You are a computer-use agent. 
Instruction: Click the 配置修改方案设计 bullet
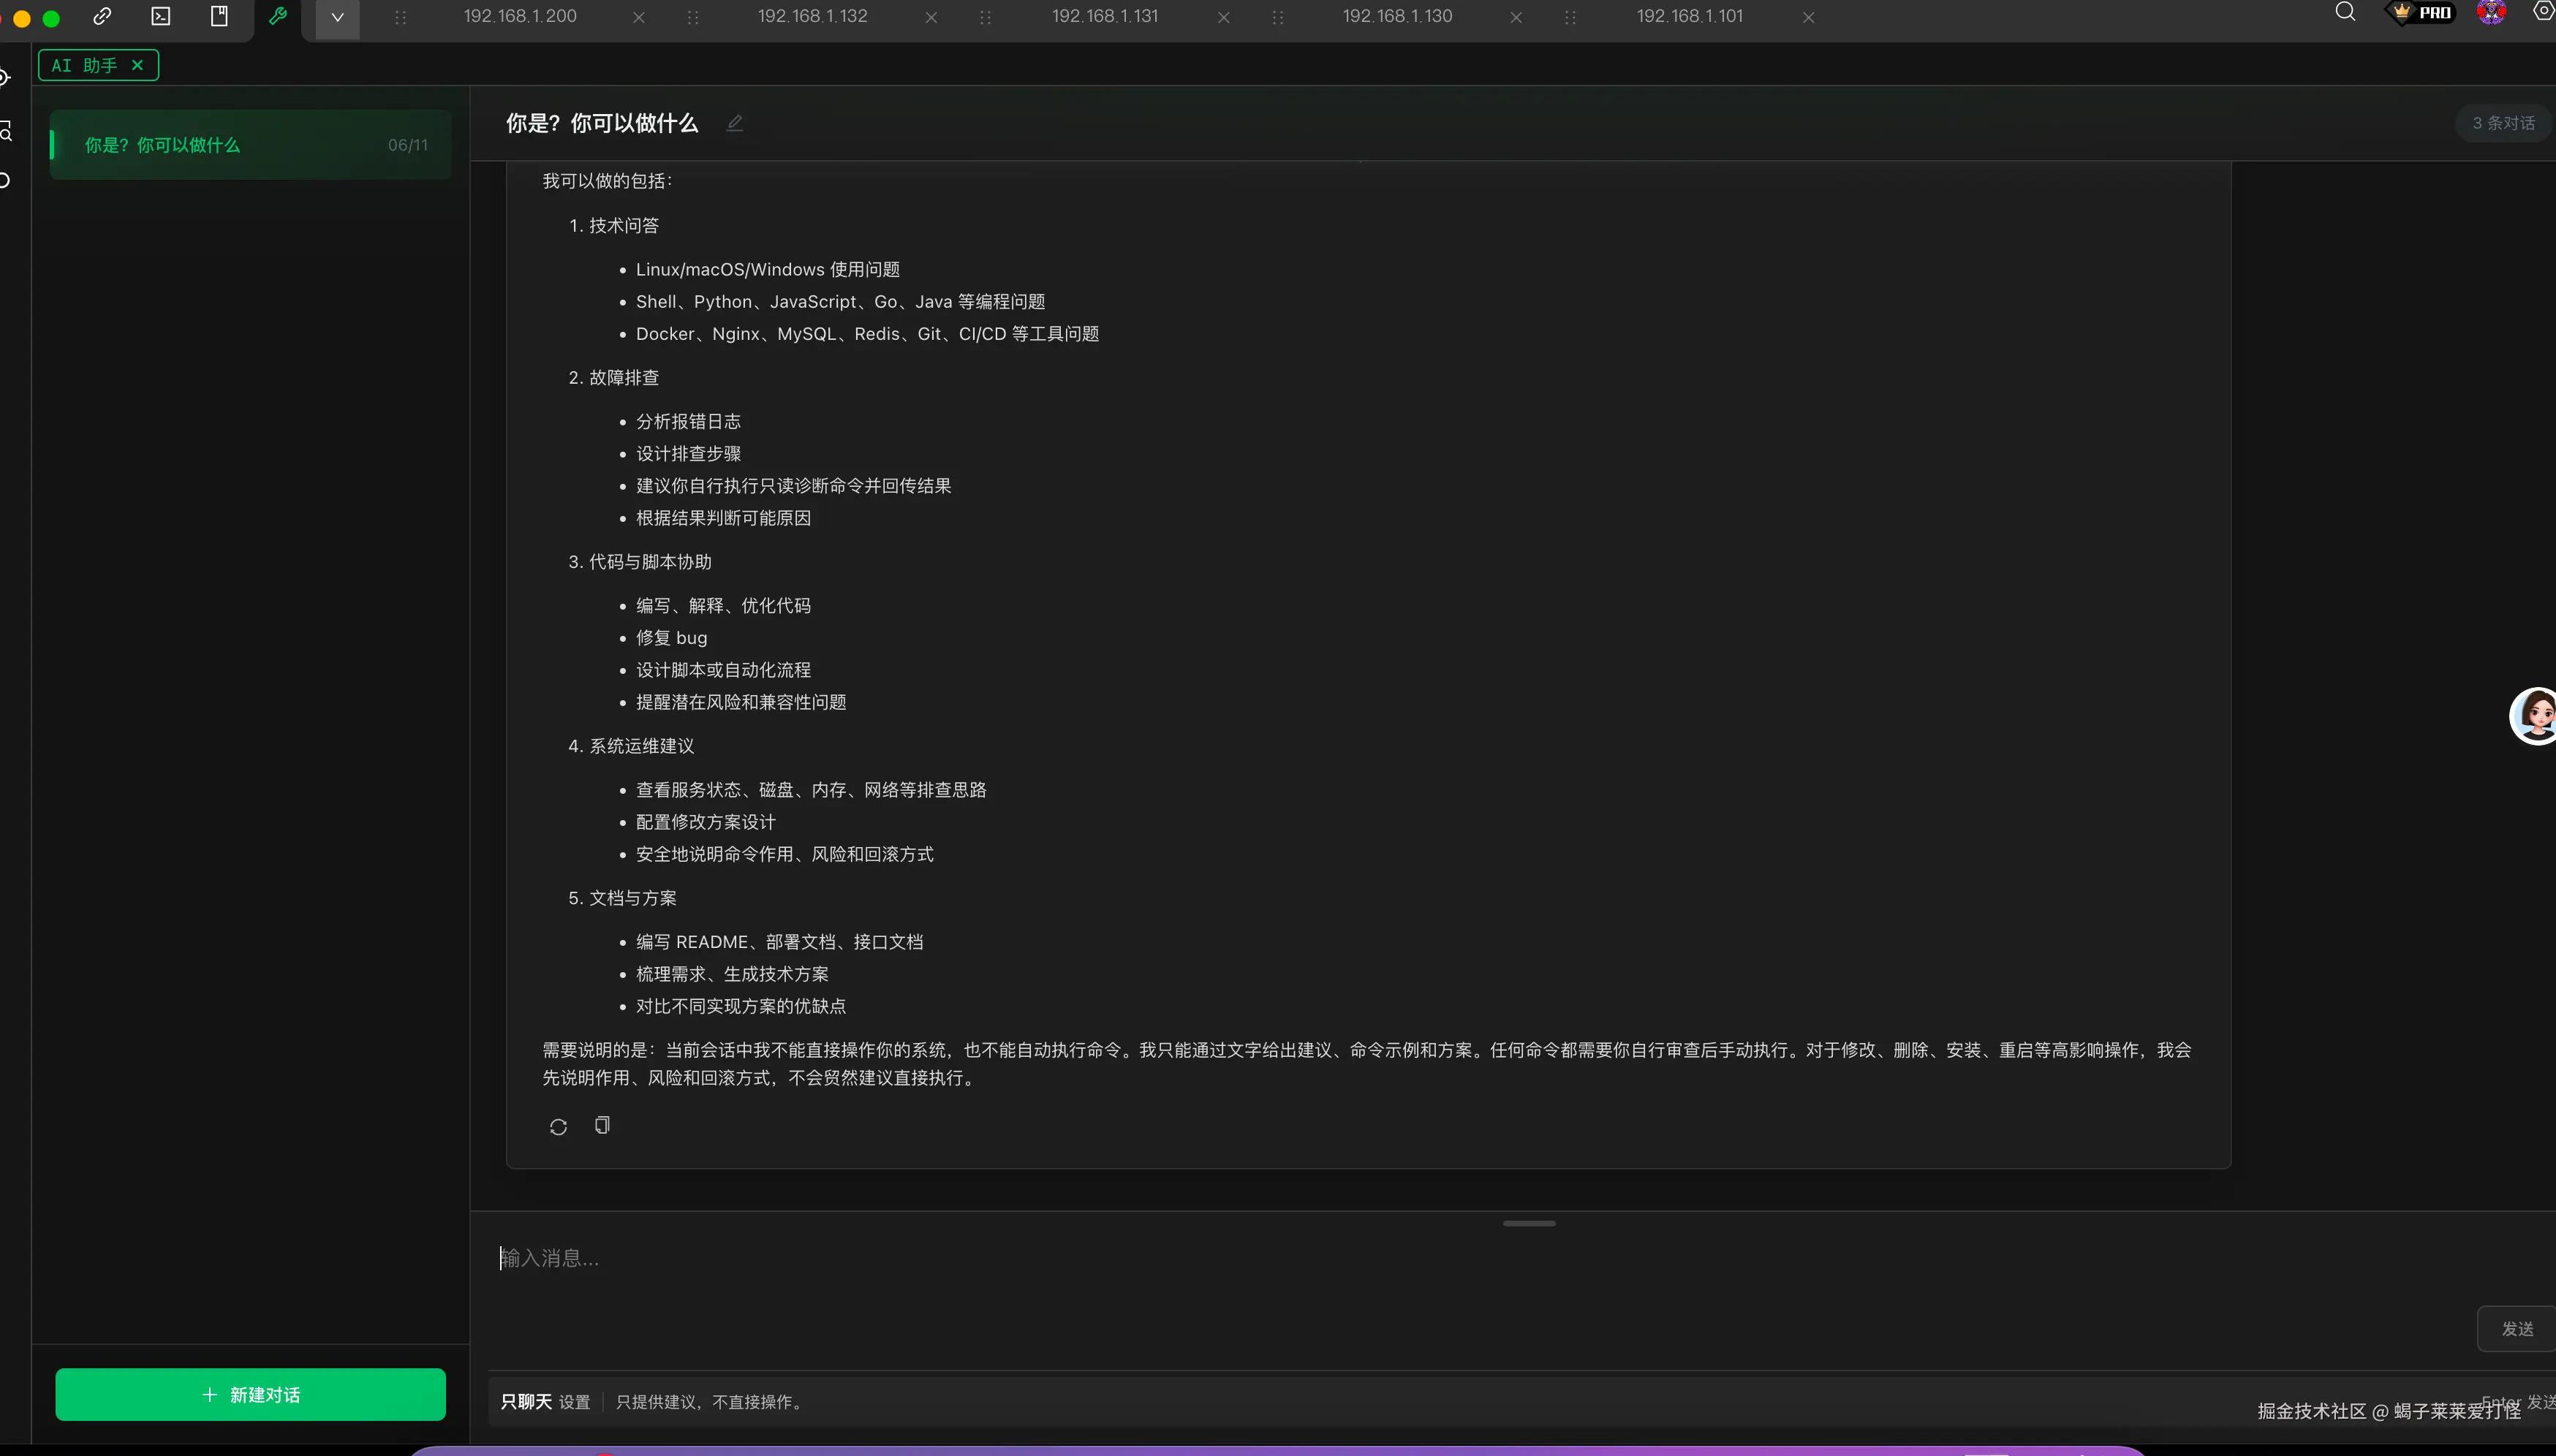(706, 822)
